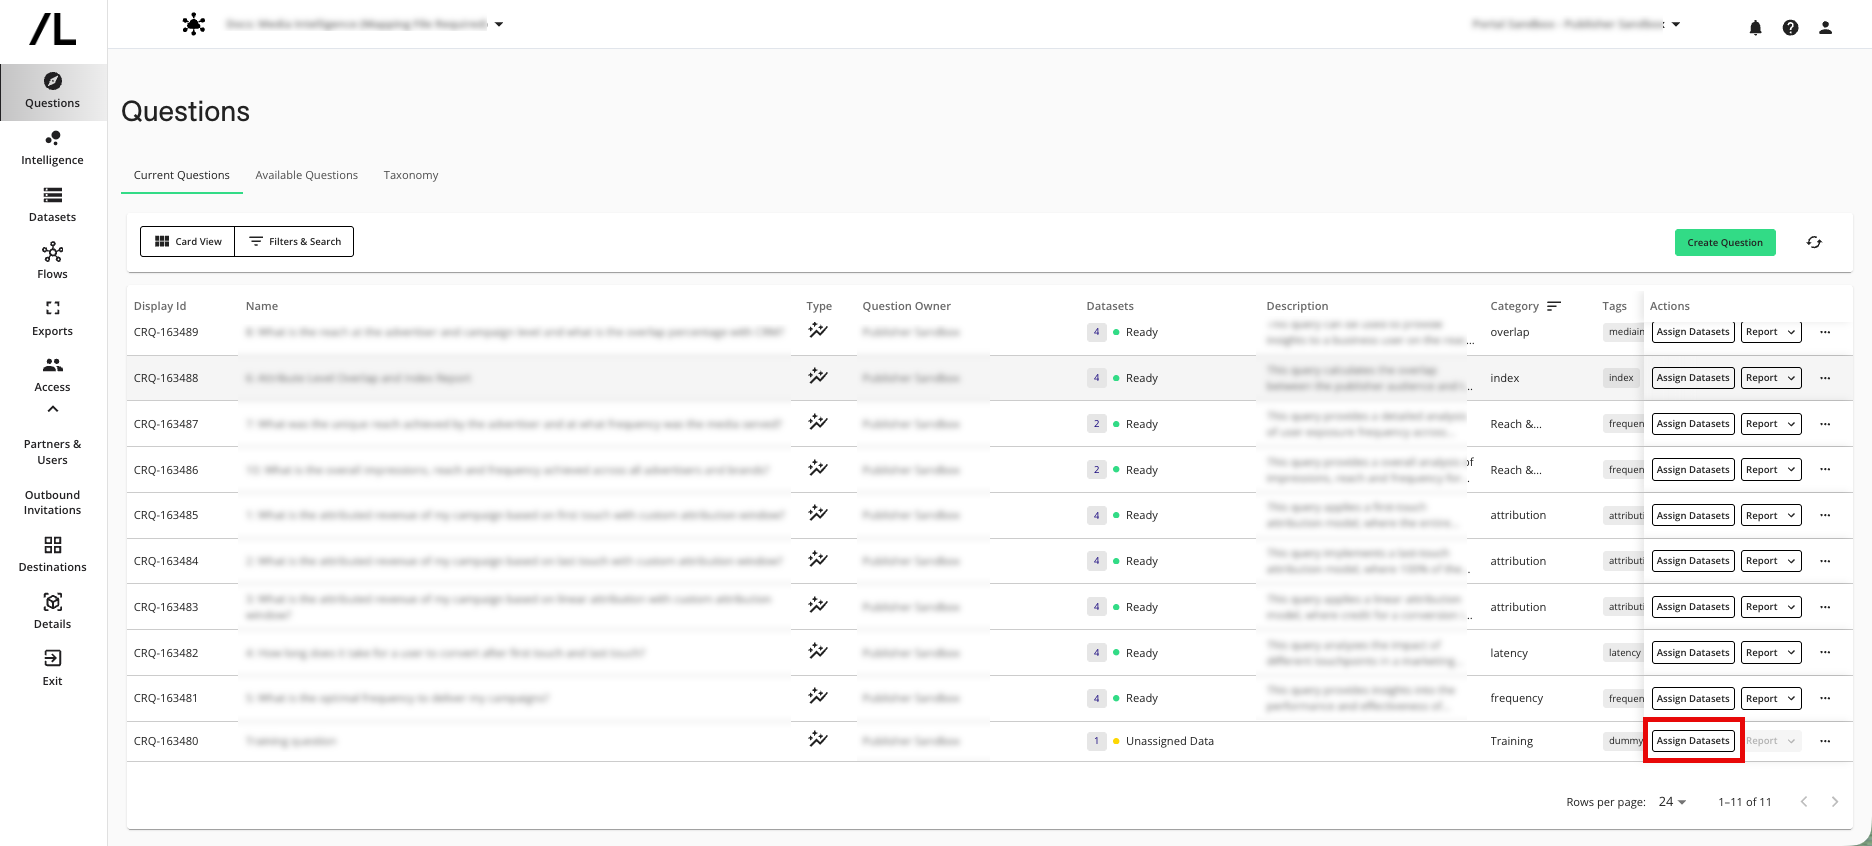Assign Datasets for CRQ-163489
The height and width of the screenshot is (846, 1872).
point(1693,332)
